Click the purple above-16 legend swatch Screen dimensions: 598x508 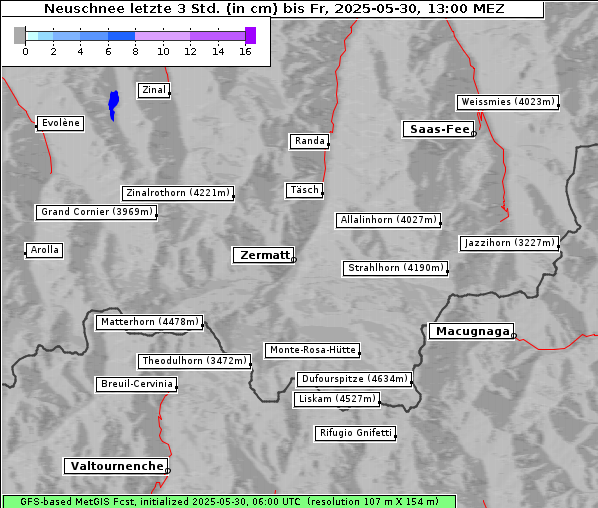click(x=251, y=35)
